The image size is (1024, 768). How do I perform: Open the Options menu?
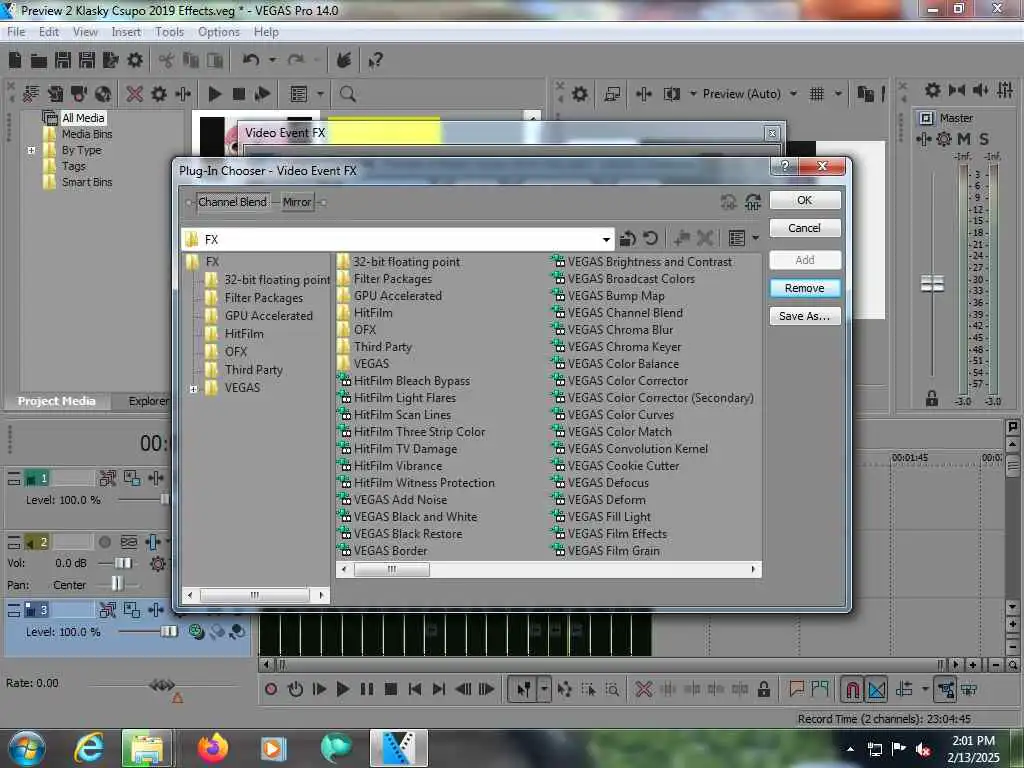tap(219, 31)
